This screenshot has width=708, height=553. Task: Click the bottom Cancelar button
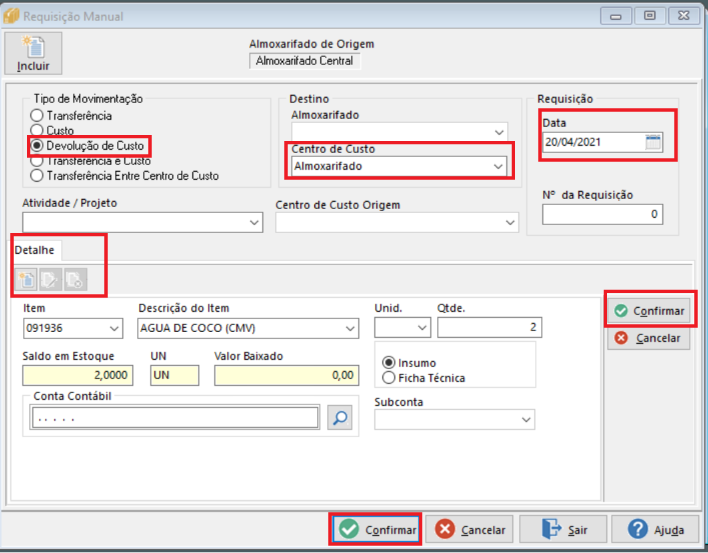(469, 529)
